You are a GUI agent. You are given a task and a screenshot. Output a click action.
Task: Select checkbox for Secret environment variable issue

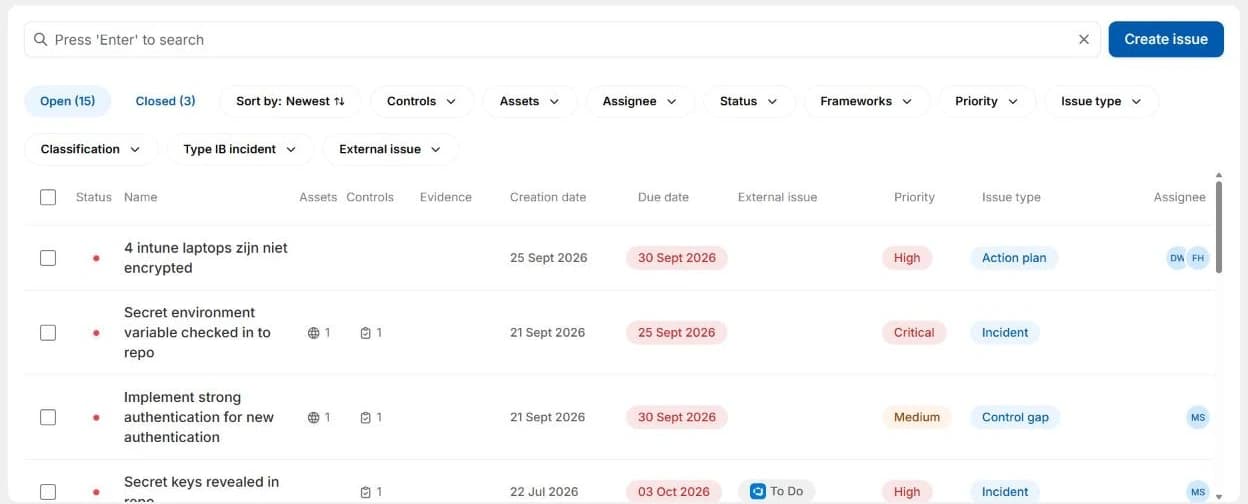coord(48,333)
